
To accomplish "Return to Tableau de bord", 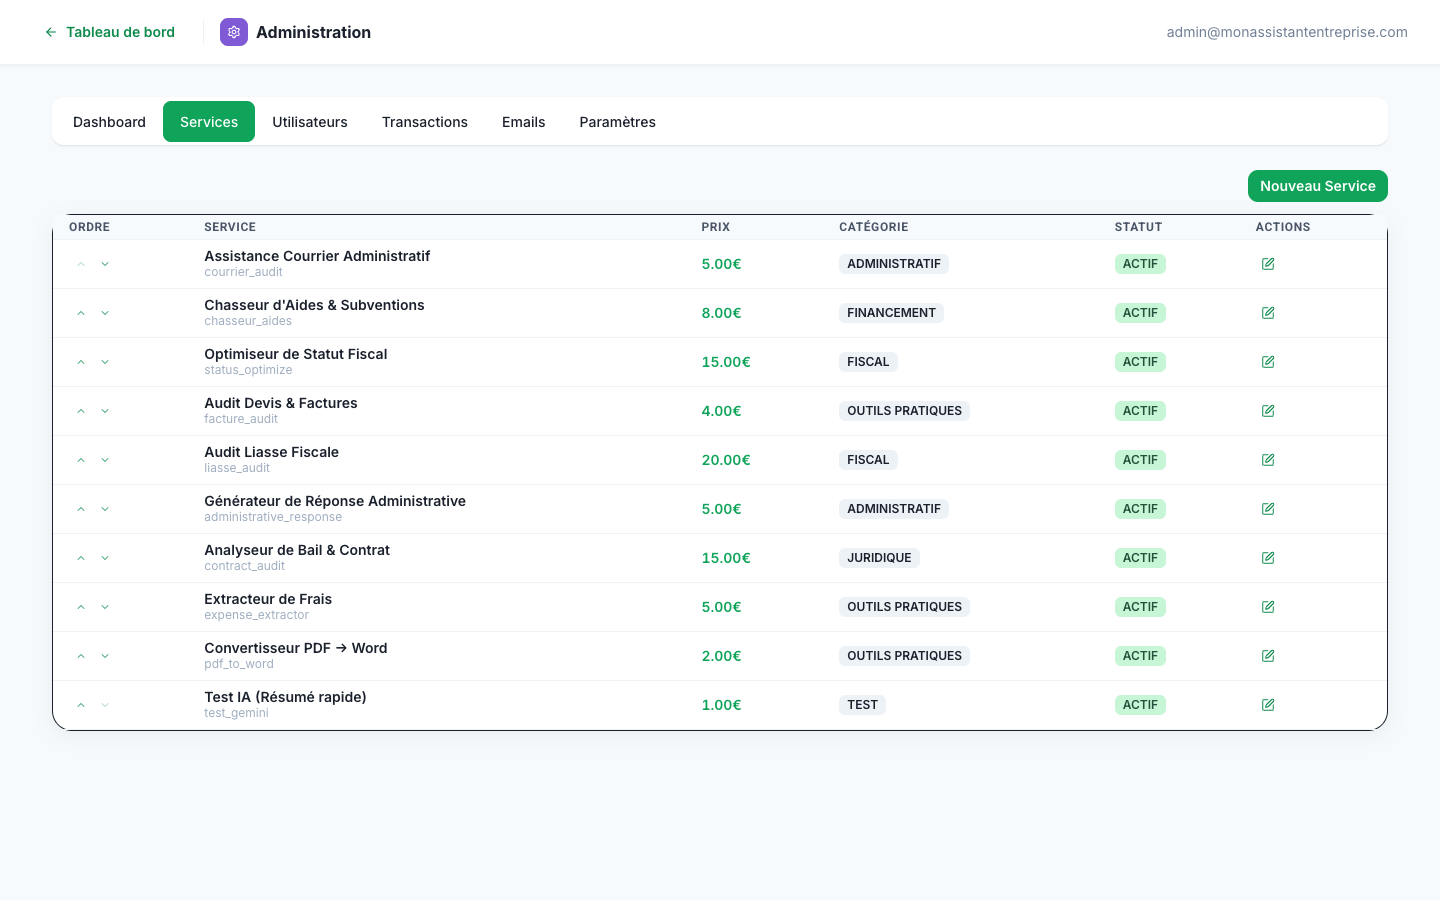I will 110,32.
